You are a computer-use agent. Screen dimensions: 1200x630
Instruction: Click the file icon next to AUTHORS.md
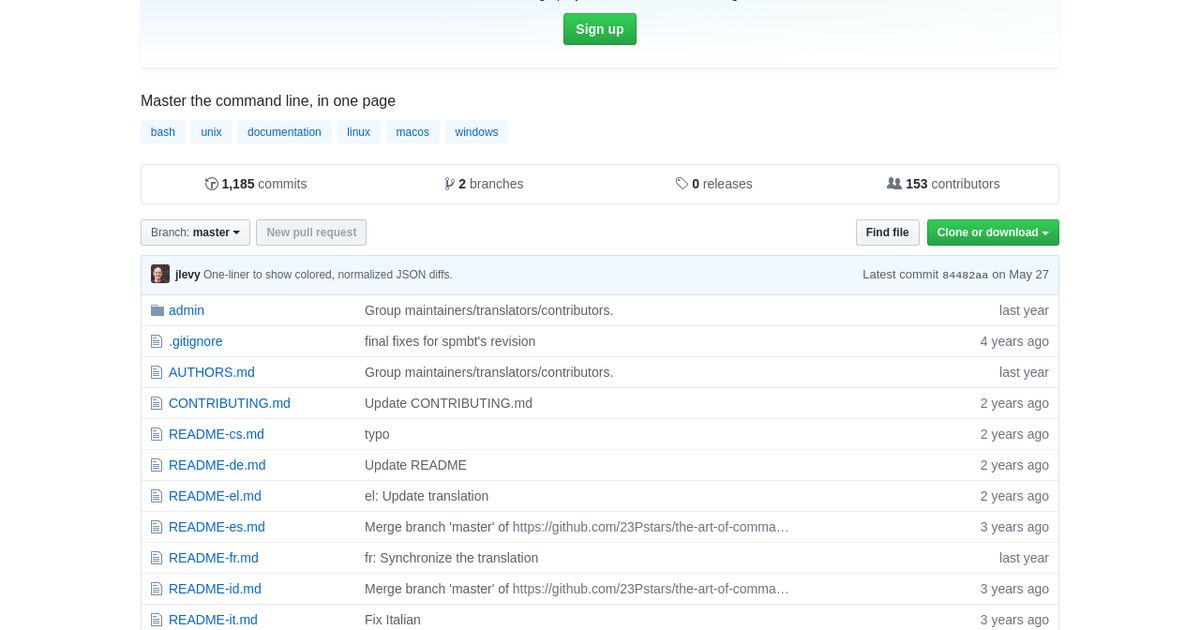157,371
